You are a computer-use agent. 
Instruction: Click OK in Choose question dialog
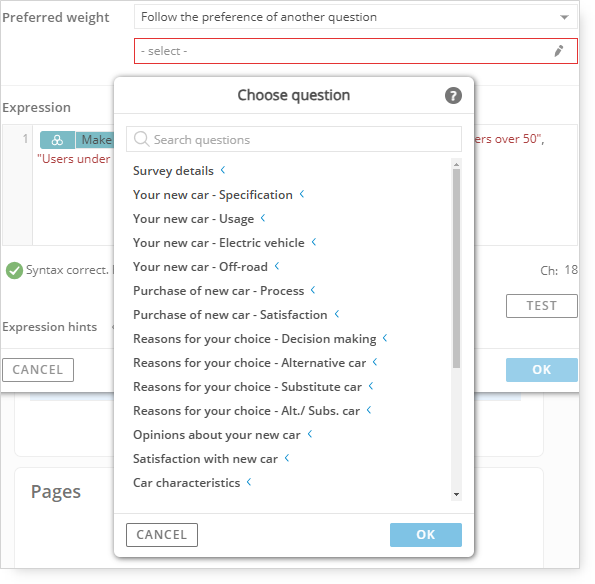click(x=426, y=535)
